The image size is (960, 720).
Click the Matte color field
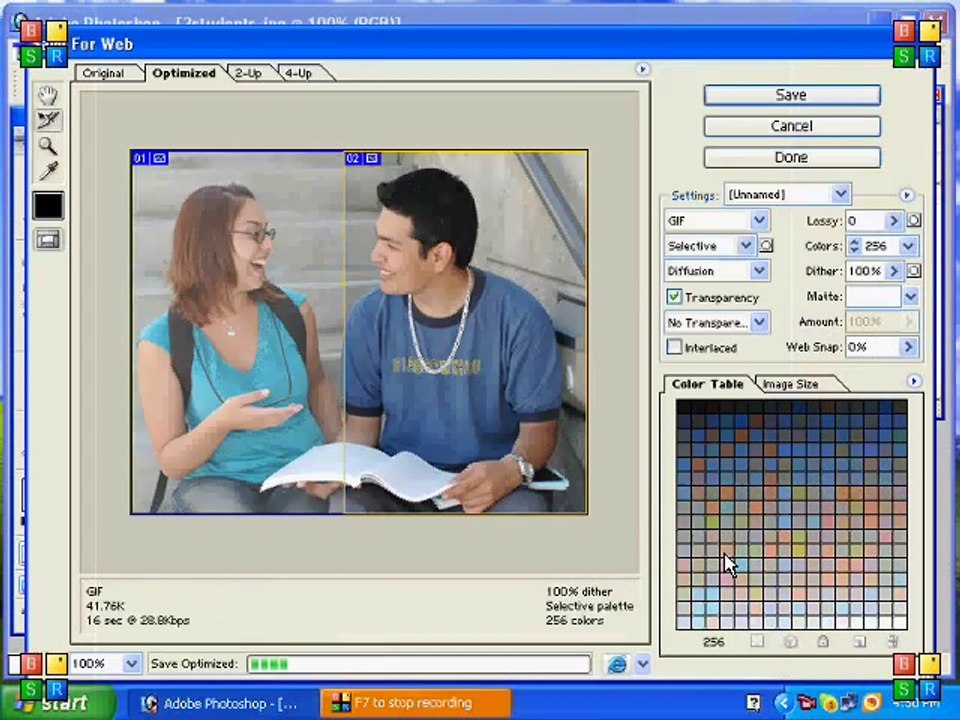pyautogui.click(x=873, y=296)
